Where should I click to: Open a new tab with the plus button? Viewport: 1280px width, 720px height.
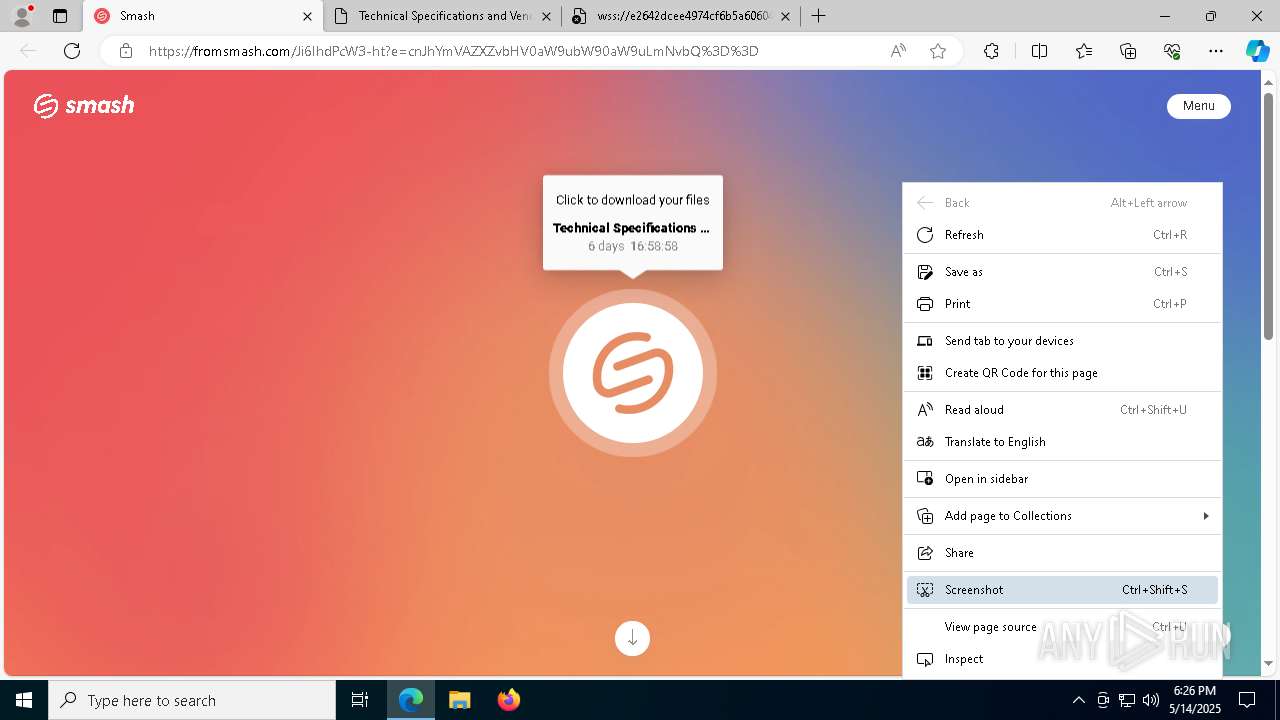pos(818,16)
